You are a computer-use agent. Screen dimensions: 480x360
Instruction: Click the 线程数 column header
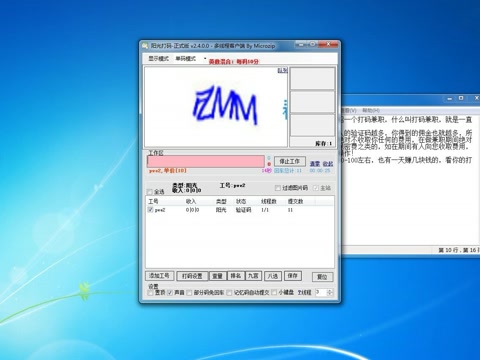(269, 201)
